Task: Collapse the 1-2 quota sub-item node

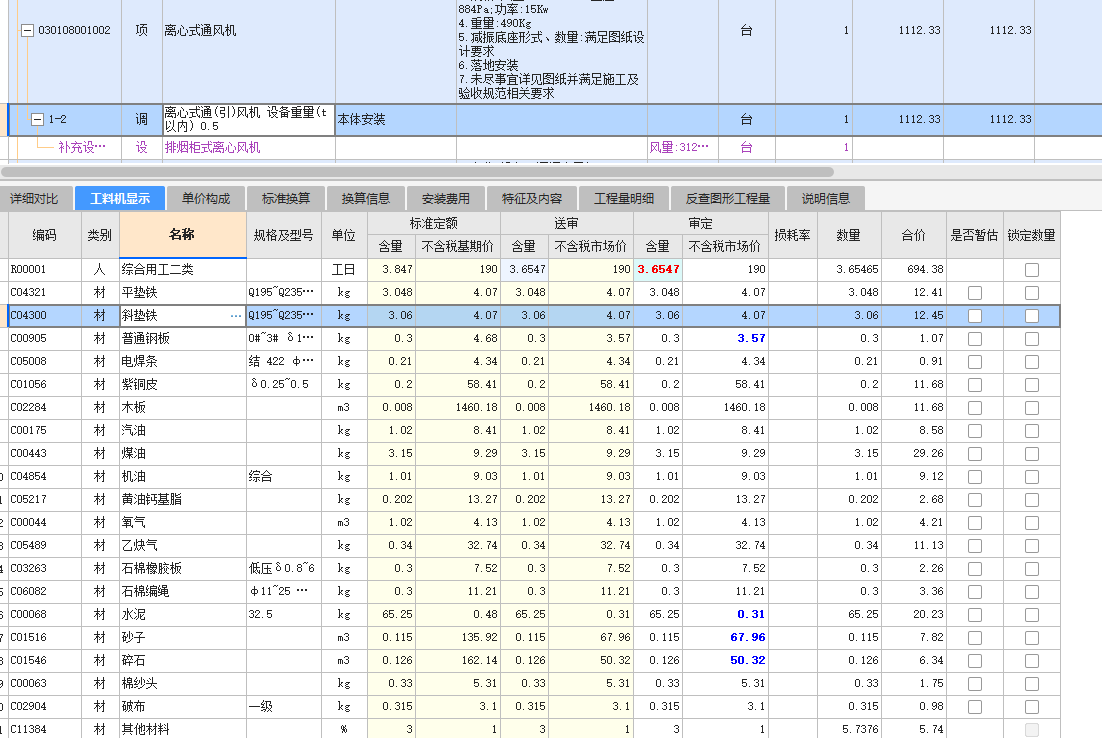Action: (37, 119)
